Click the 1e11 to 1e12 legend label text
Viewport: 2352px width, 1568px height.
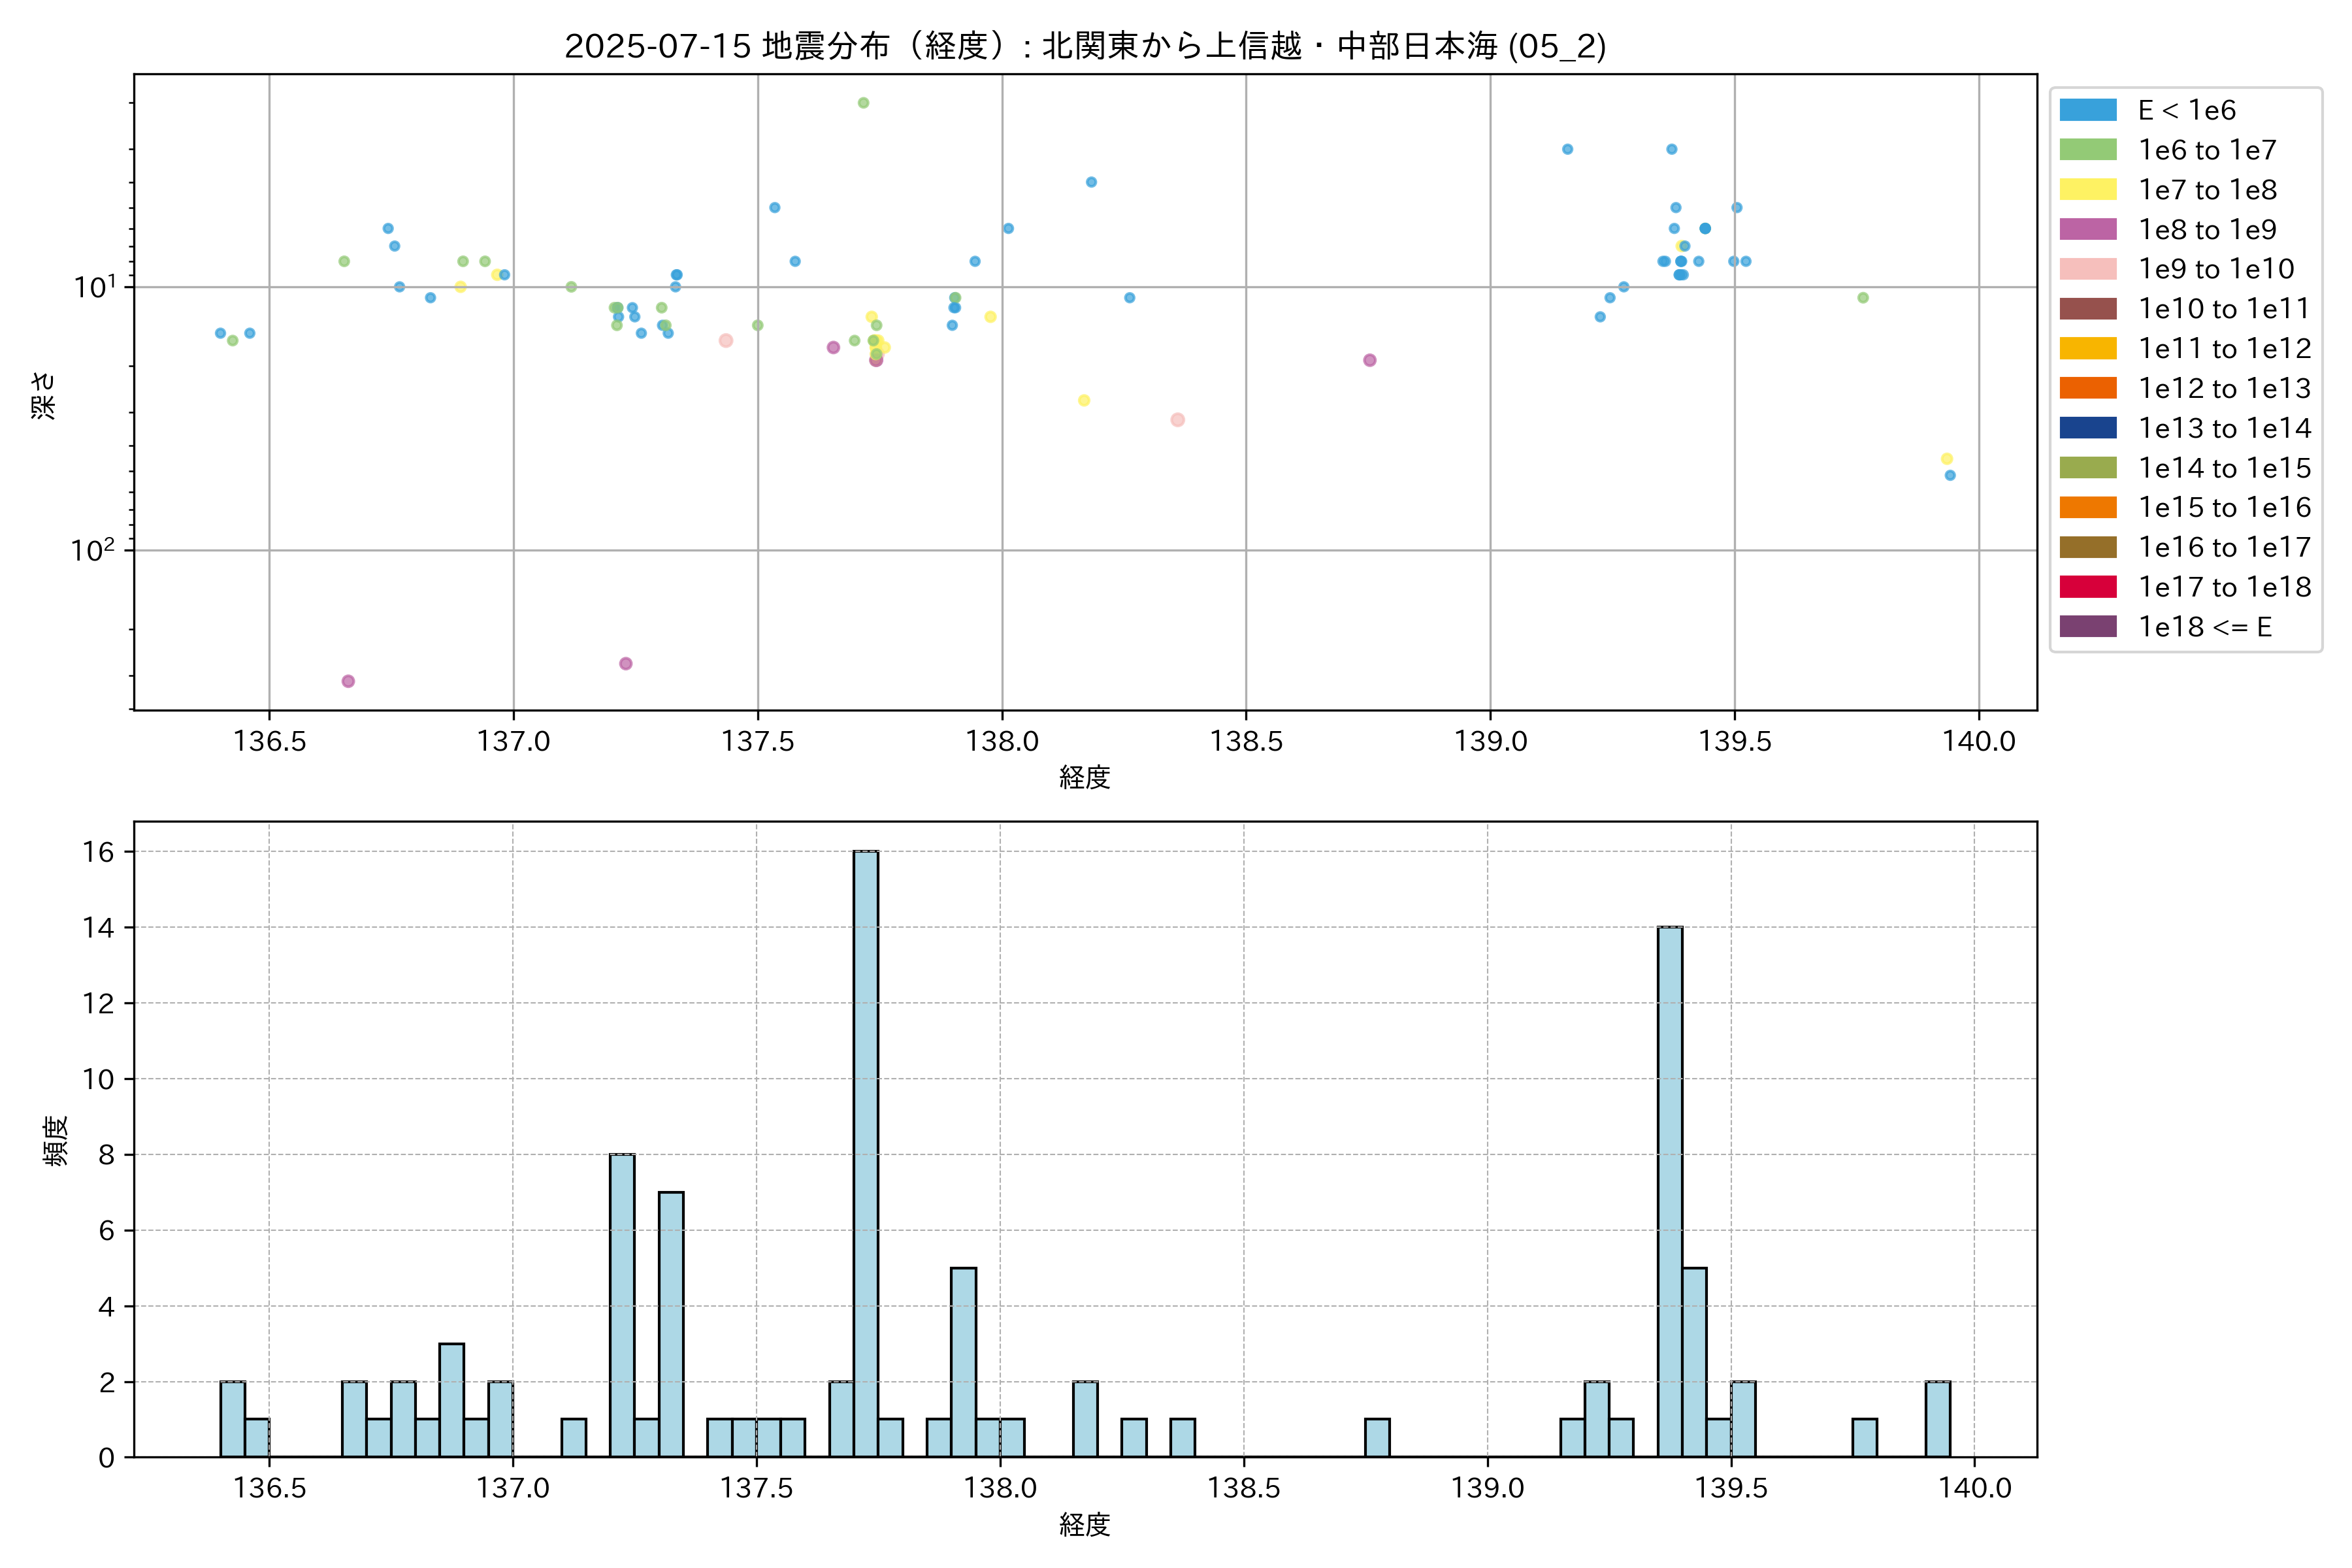(x=2224, y=349)
